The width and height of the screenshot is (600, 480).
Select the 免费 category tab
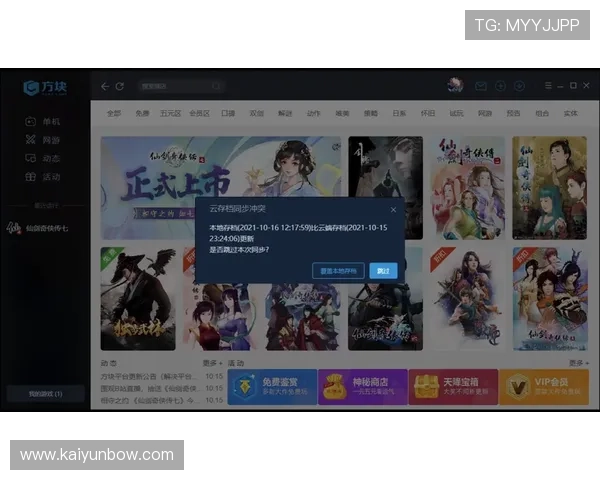click(x=142, y=114)
